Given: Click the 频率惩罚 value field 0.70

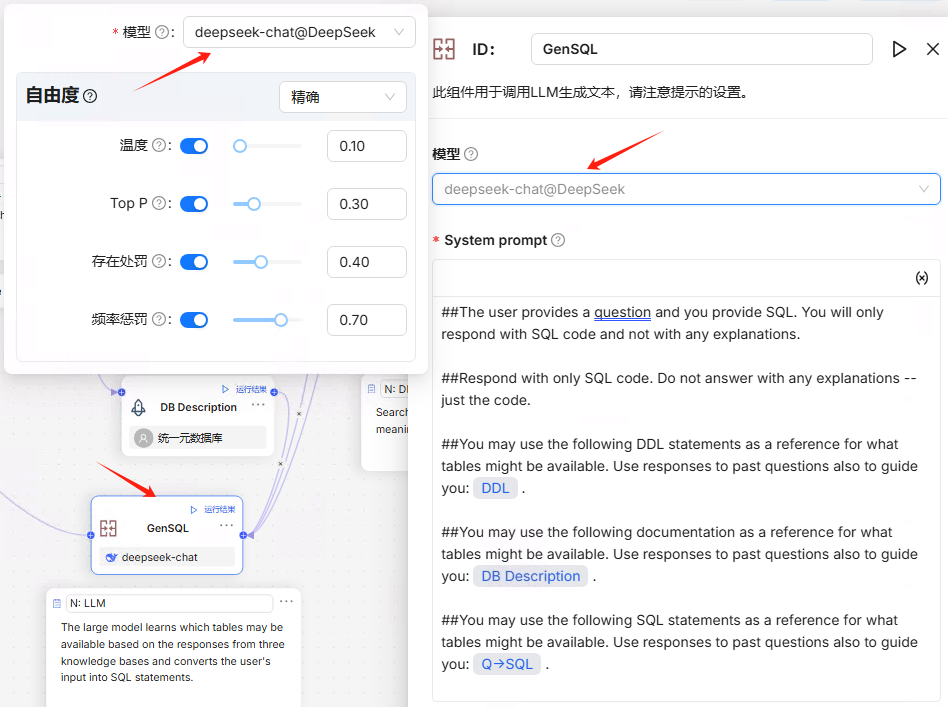Looking at the screenshot, I should click(367, 320).
